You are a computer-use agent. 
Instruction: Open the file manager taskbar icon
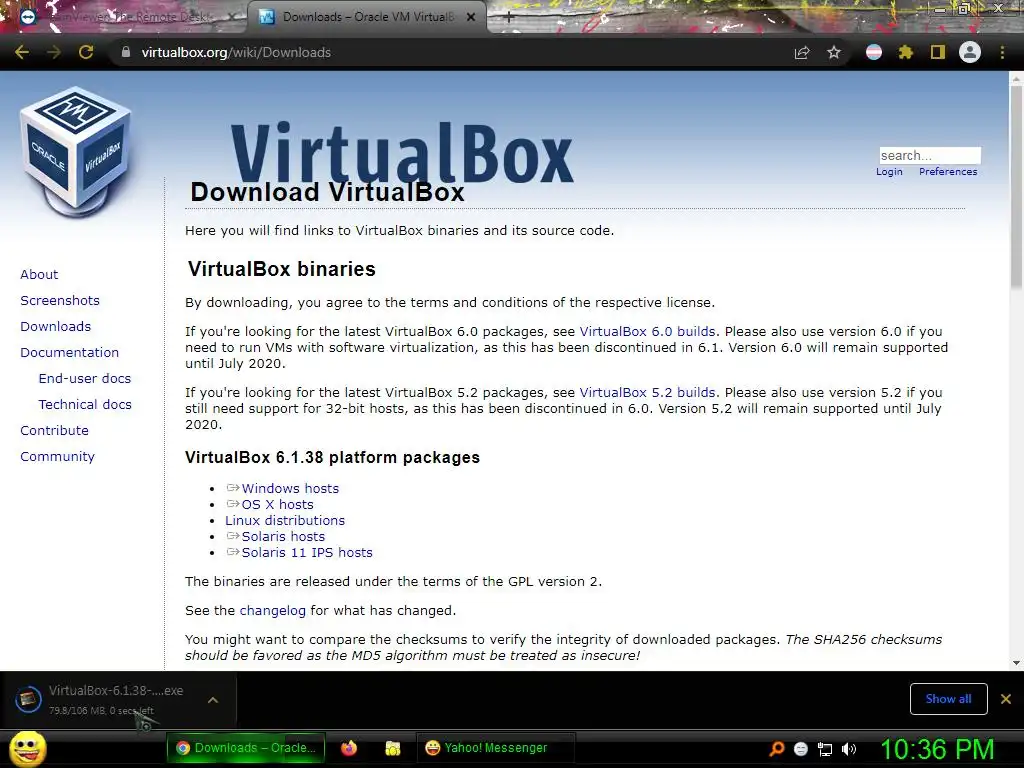[392, 748]
